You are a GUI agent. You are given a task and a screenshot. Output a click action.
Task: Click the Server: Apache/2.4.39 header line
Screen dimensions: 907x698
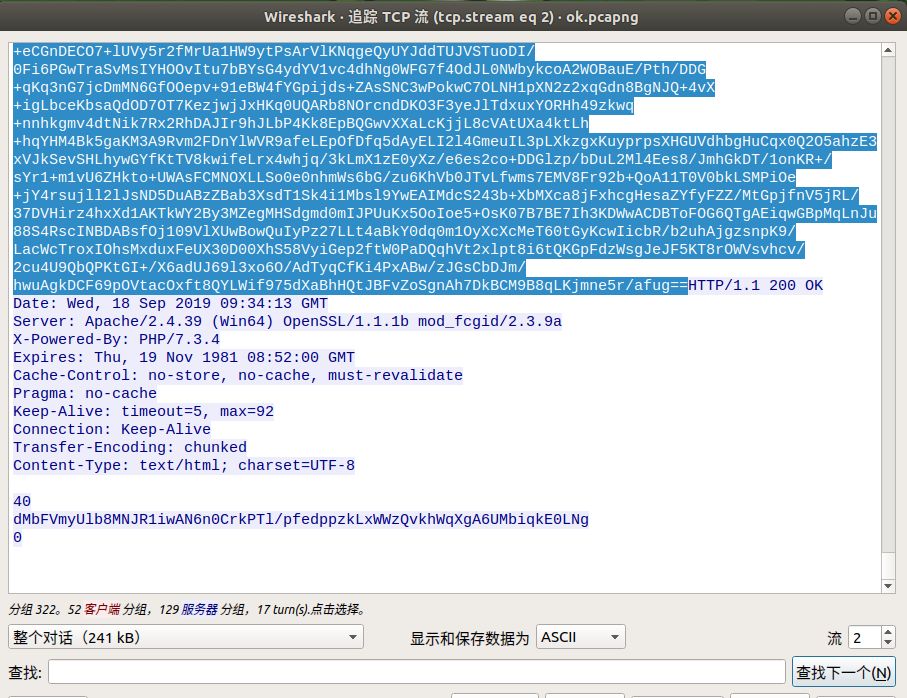pos(287,322)
